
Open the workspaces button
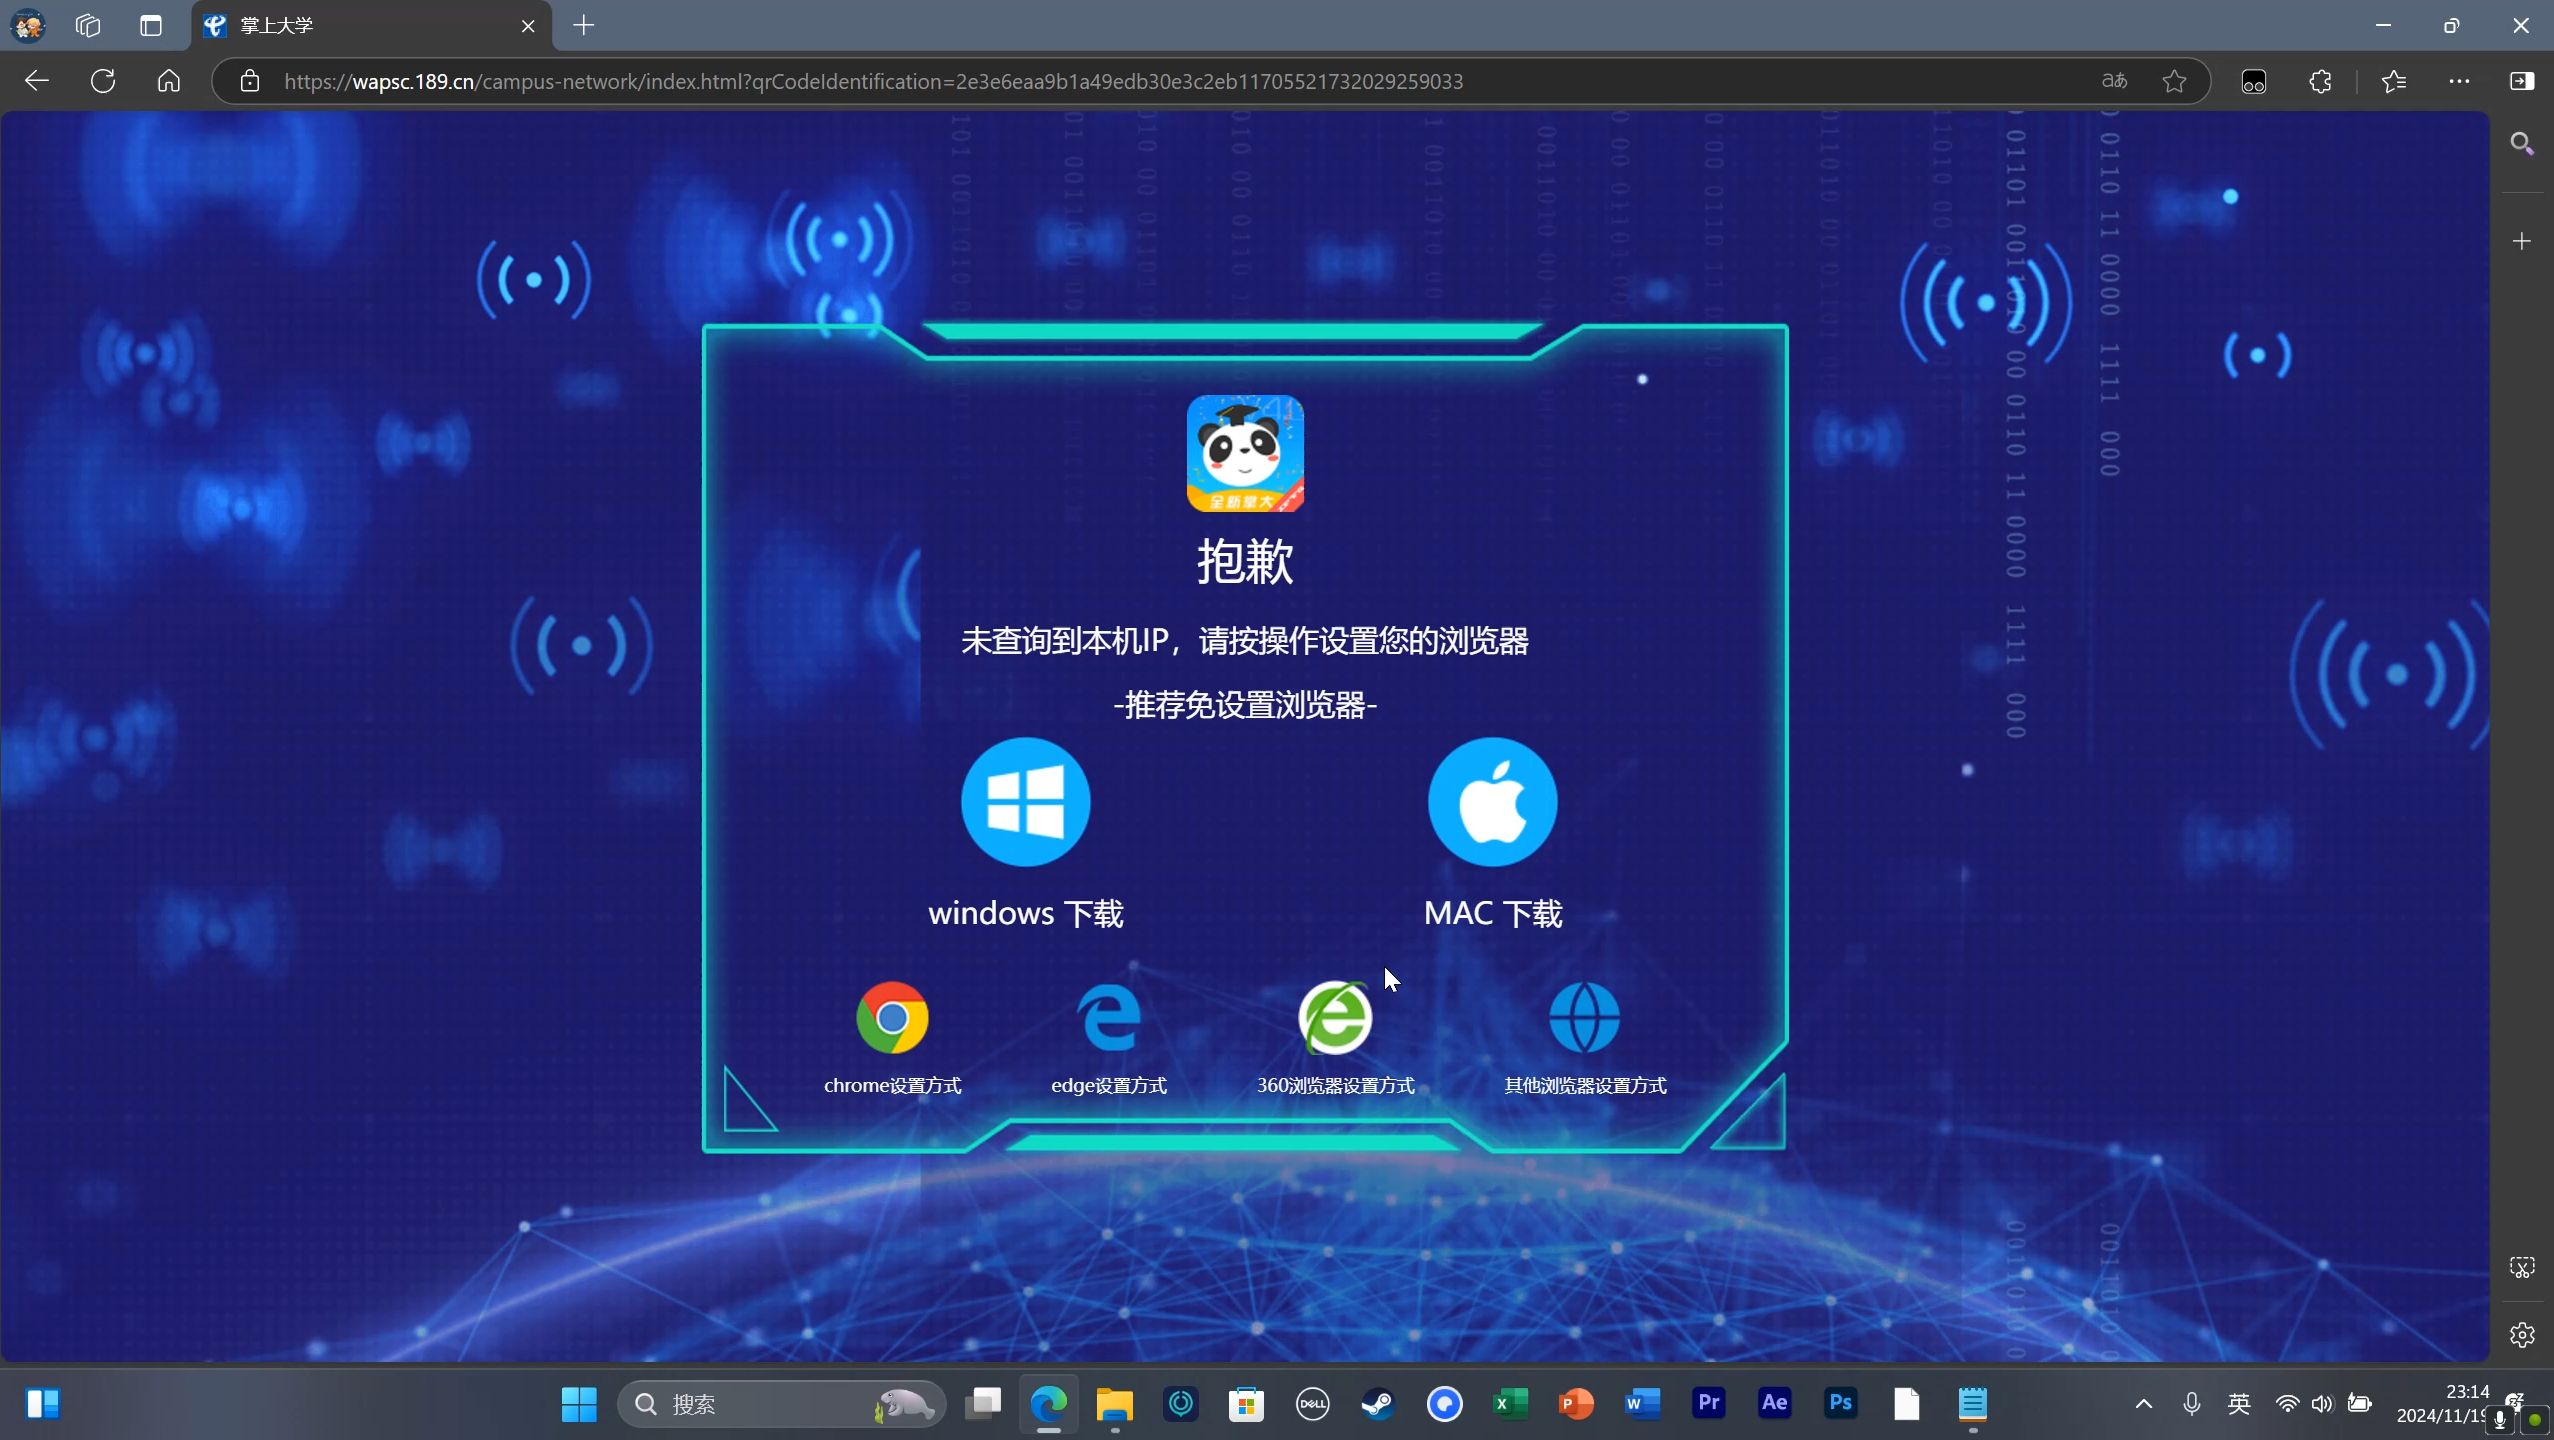point(88,25)
